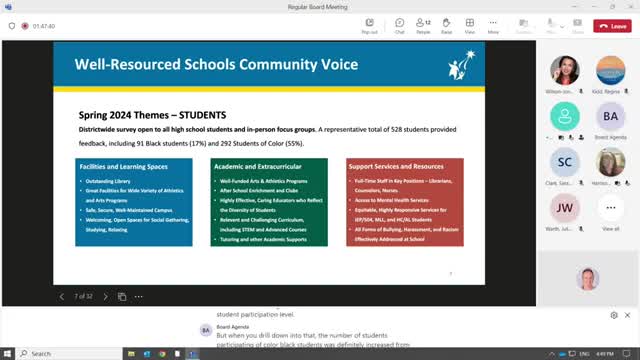The image size is (640, 360).
Task: Click the green 'Academic and Extracurricular' box
Action: (269, 202)
